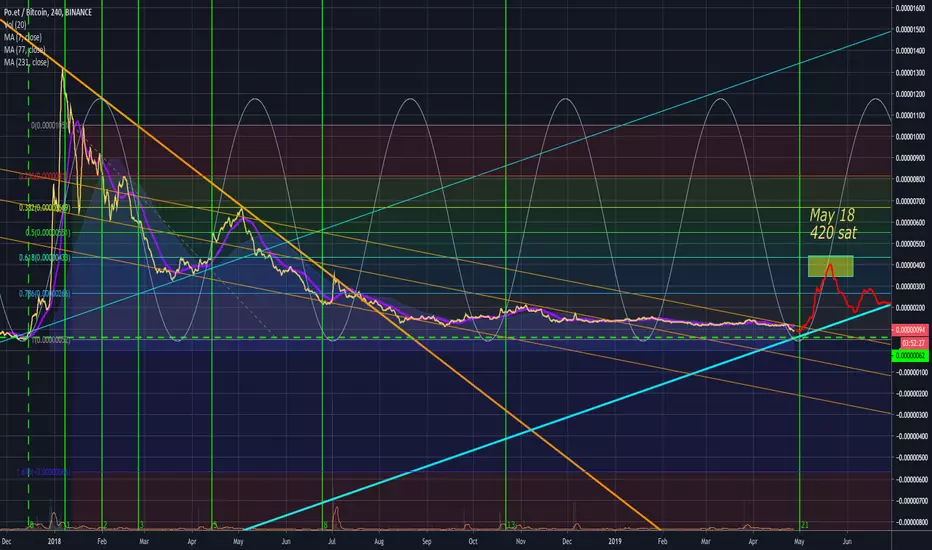Image resolution: width=932 pixels, height=550 pixels.
Task: Click the -0.00000700 price axis label
Action: (x=911, y=501)
